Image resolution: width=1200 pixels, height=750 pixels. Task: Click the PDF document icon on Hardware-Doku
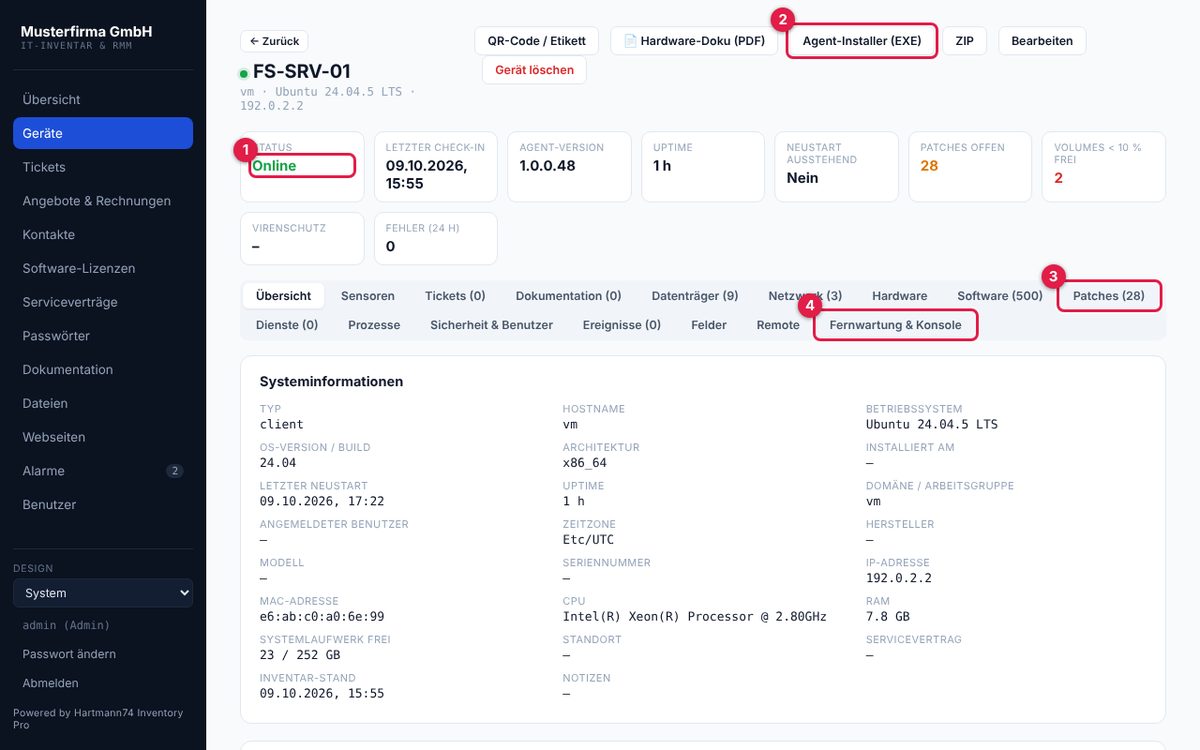[x=630, y=41]
